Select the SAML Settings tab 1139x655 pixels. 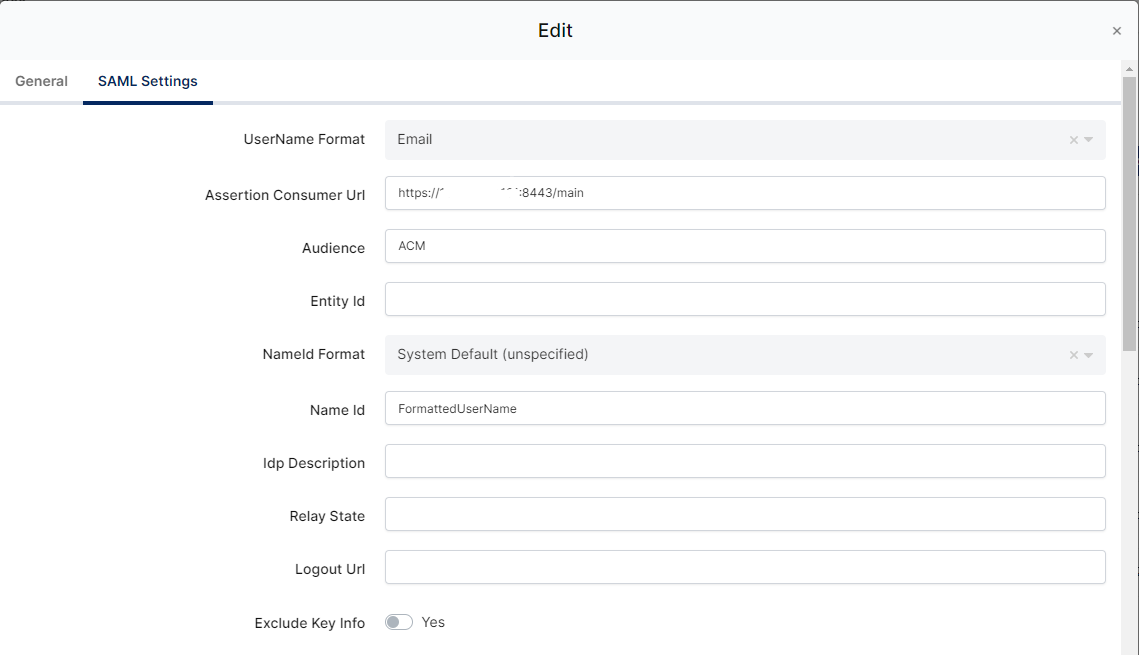click(x=147, y=81)
